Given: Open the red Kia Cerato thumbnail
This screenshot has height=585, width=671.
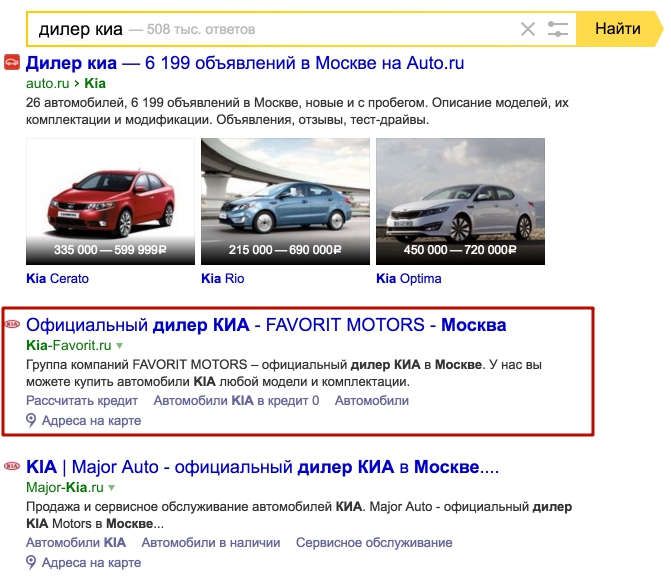Looking at the screenshot, I should (x=110, y=201).
